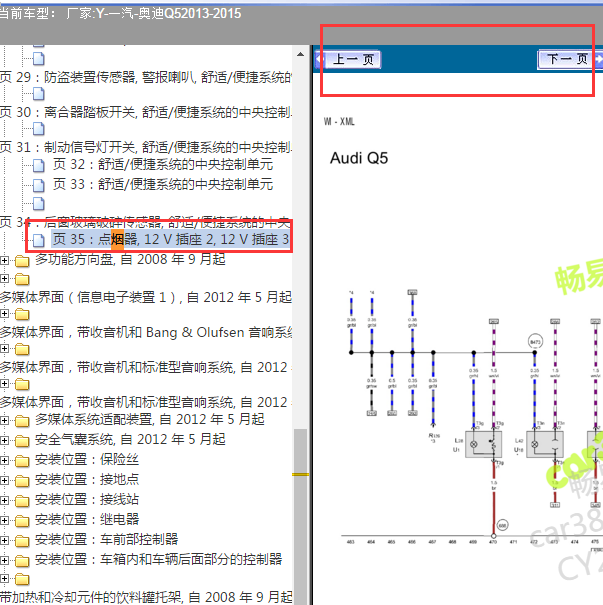Open 页 32：舒适/便捷系统的中央控制单元

pos(163,164)
